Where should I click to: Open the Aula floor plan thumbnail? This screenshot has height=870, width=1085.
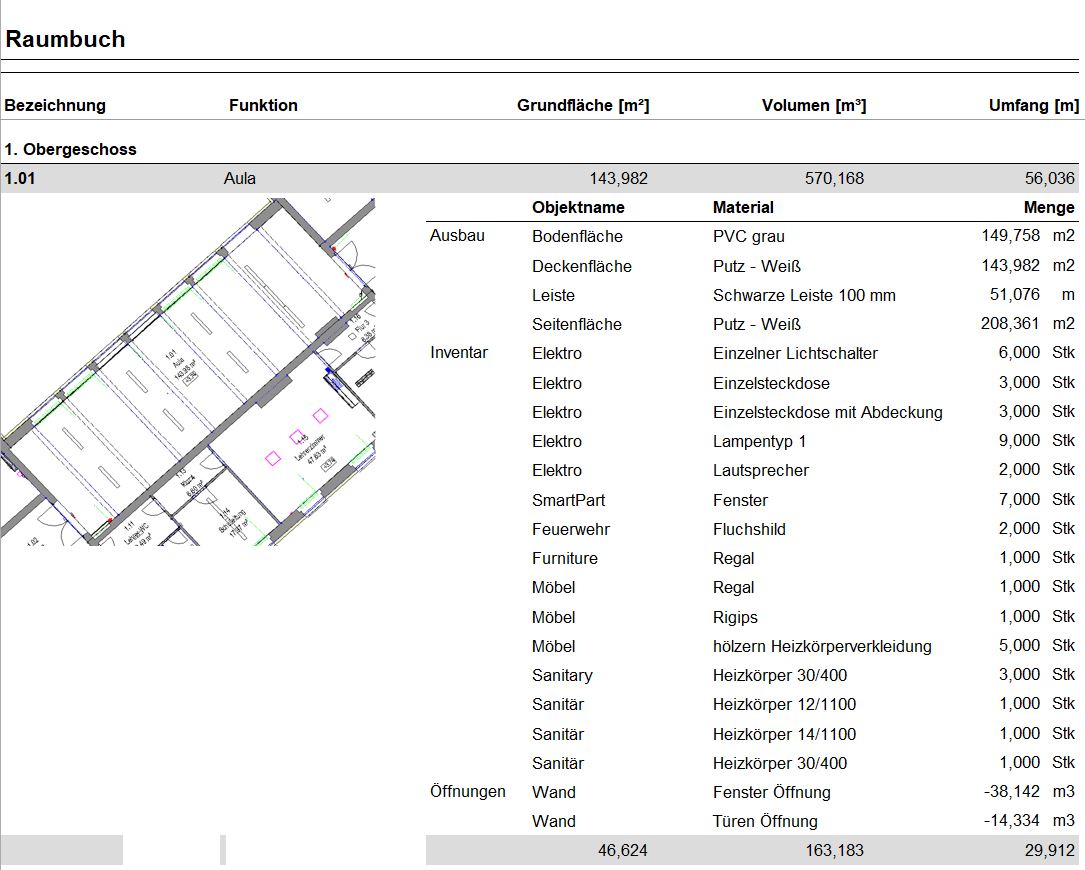188,372
